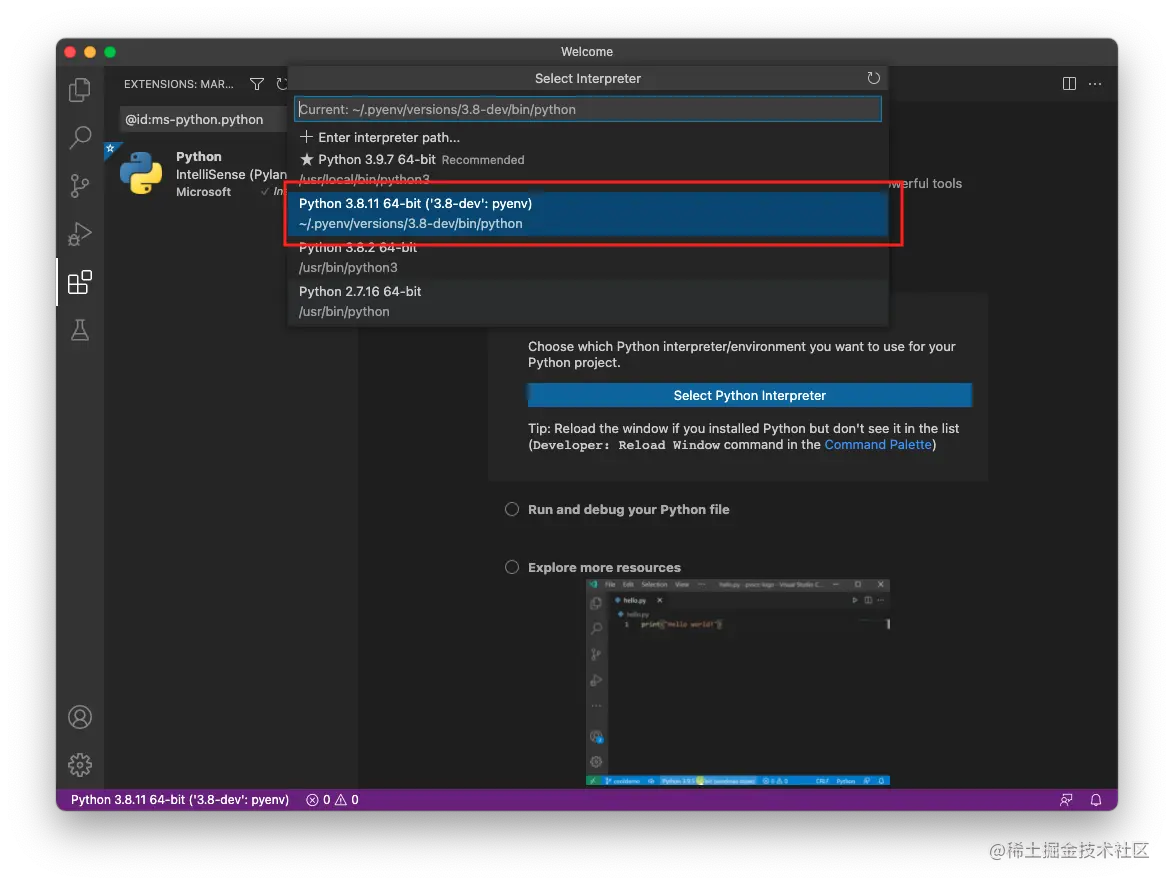Click the errors count in status bar

point(318,800)
